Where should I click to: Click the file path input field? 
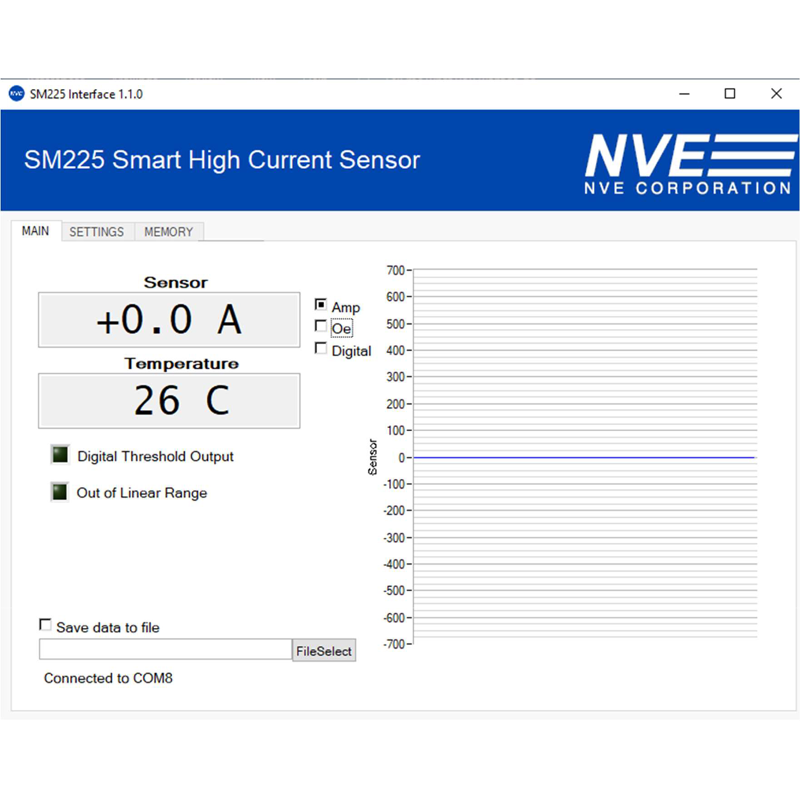tap(165, 649)
